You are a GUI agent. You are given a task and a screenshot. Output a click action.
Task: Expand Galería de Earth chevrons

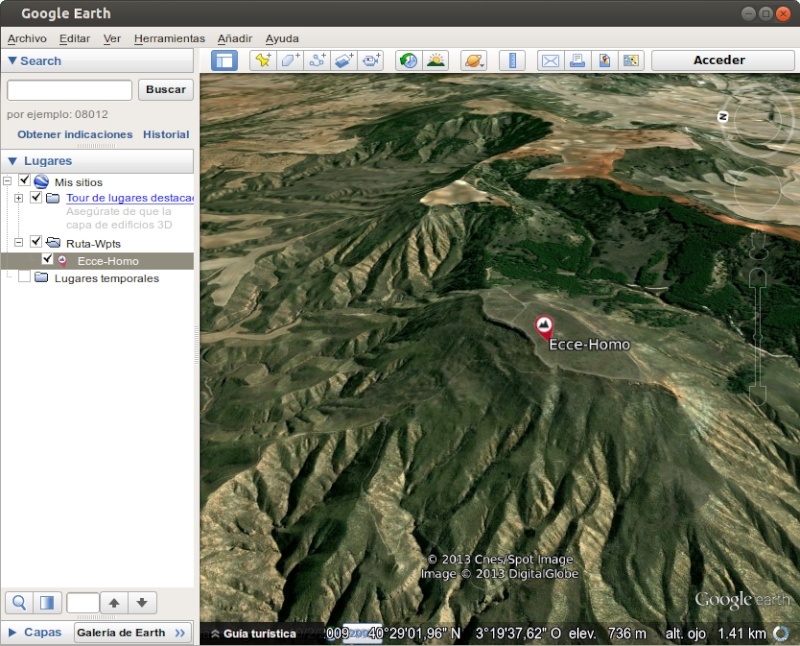[x=180, y=633]
